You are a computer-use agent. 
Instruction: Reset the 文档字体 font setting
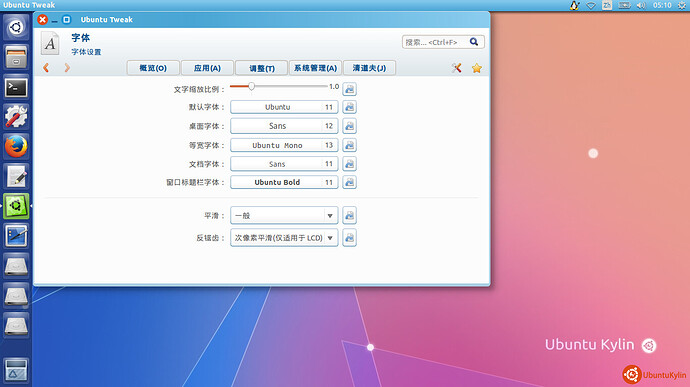pyautogui.click(x=349, y=164)
